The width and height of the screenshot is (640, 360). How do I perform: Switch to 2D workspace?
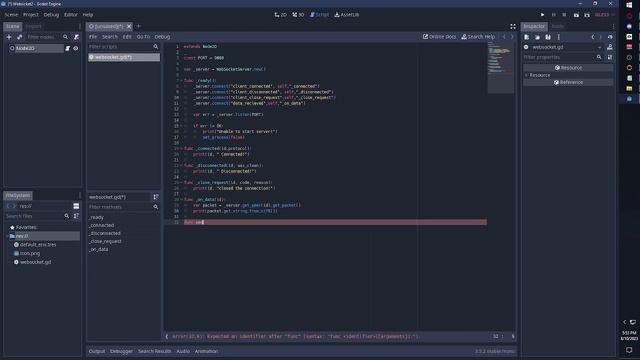point(280,15)
